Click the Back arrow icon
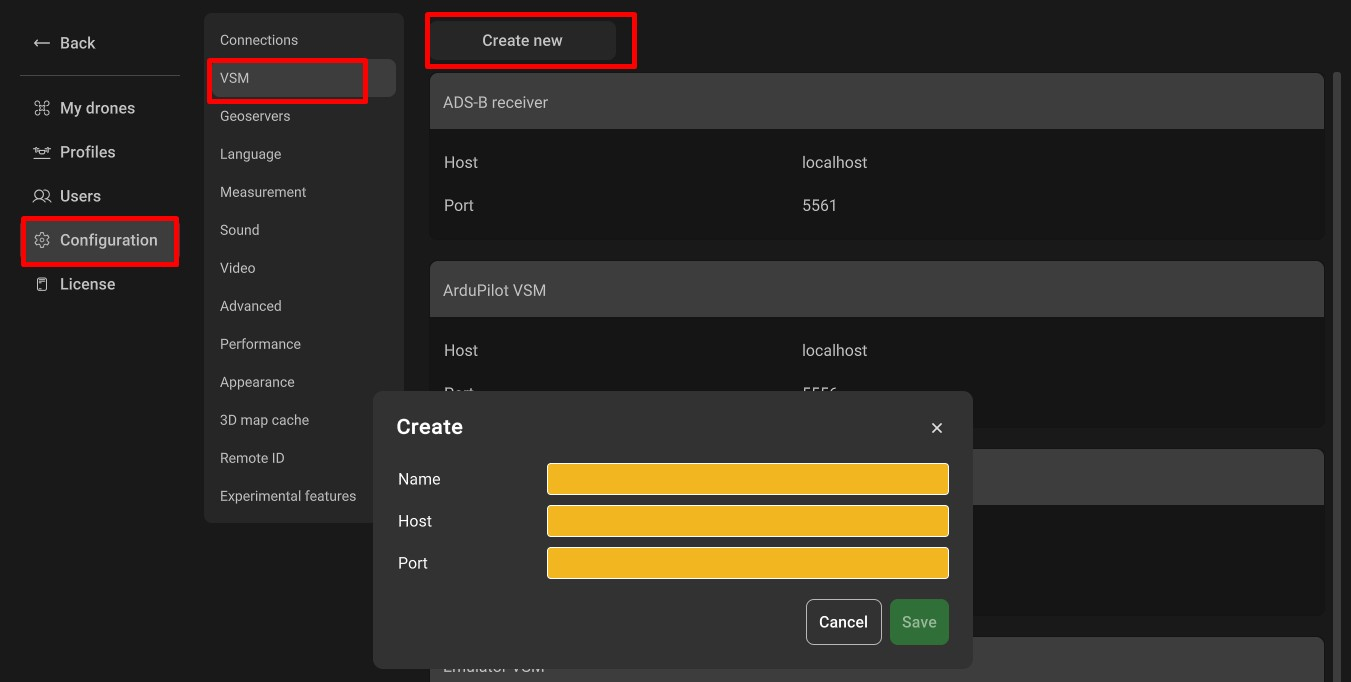 pos(41,43)
